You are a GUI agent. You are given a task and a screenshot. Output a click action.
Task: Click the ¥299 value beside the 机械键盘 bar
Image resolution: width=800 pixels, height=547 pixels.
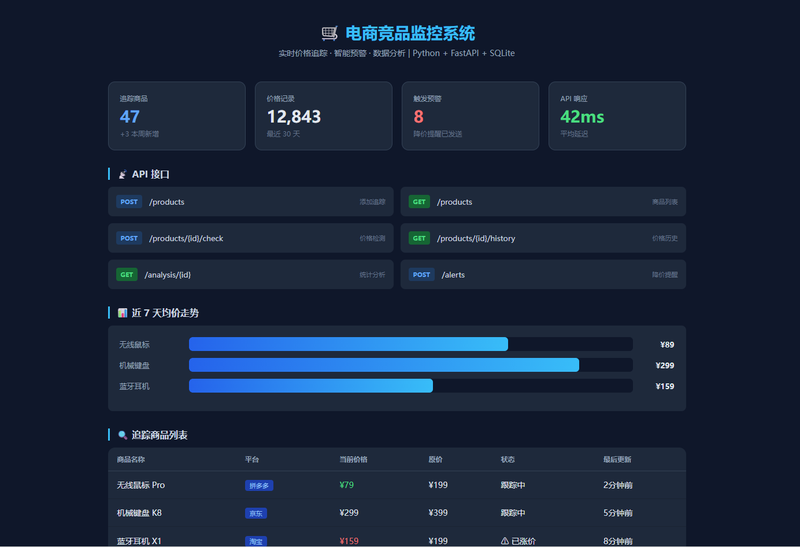(665, 365)
